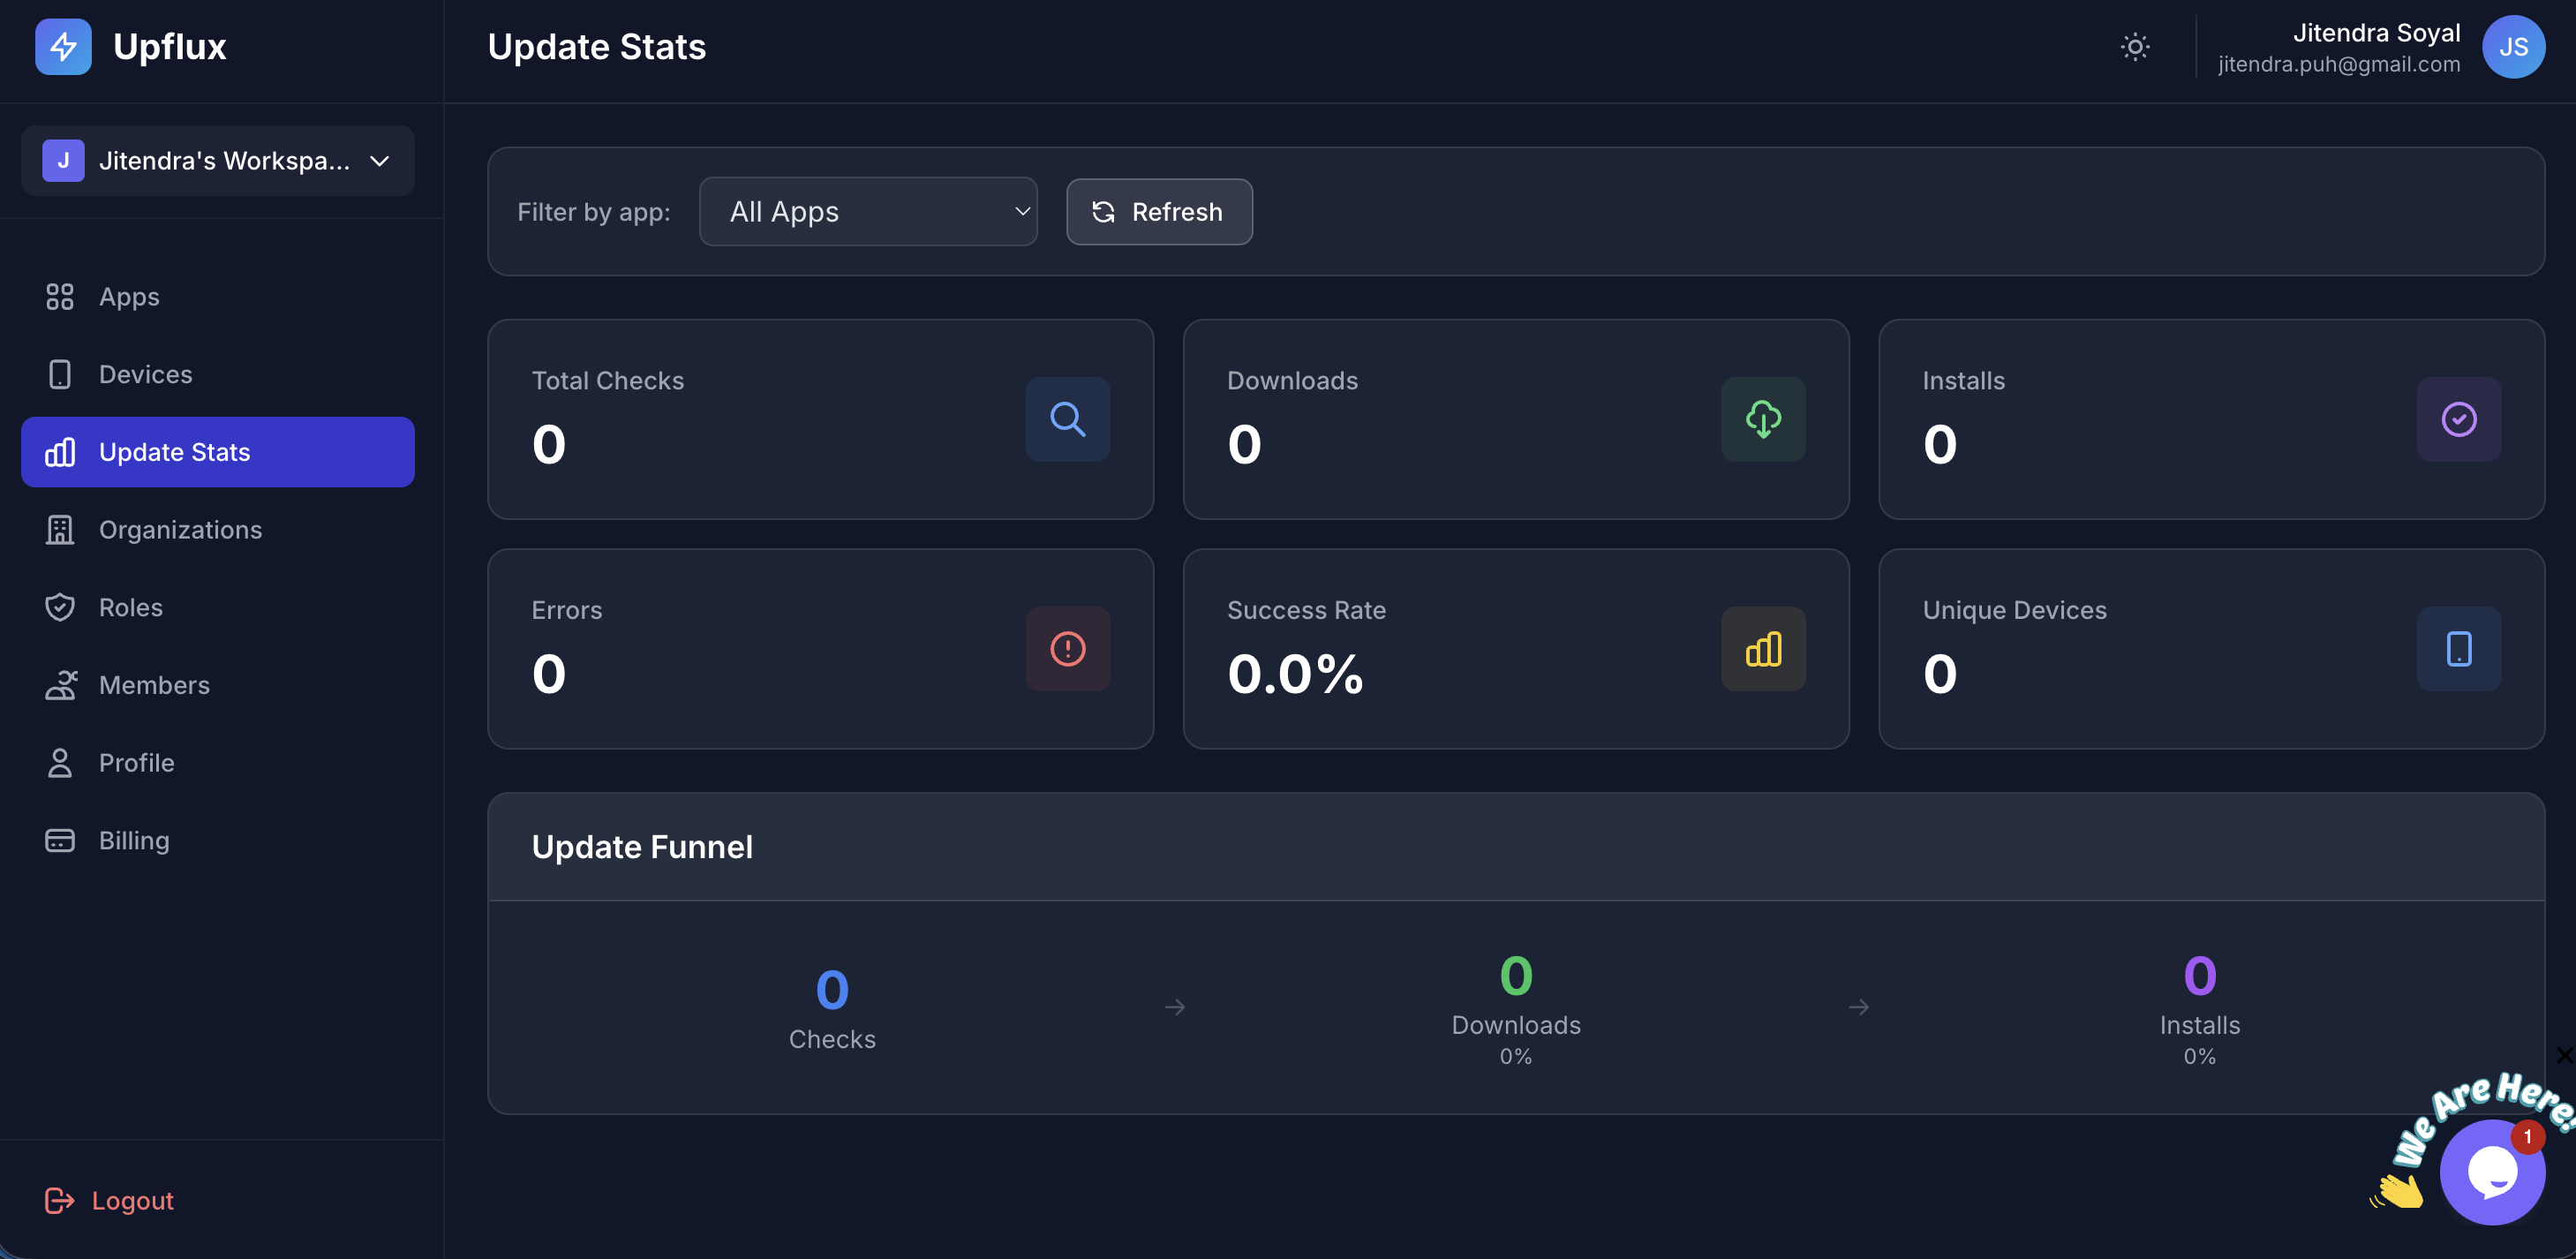Click the Total Checks magnifier icon
Viewport: 2576px width, 1259px height.
coord(1067,419)
